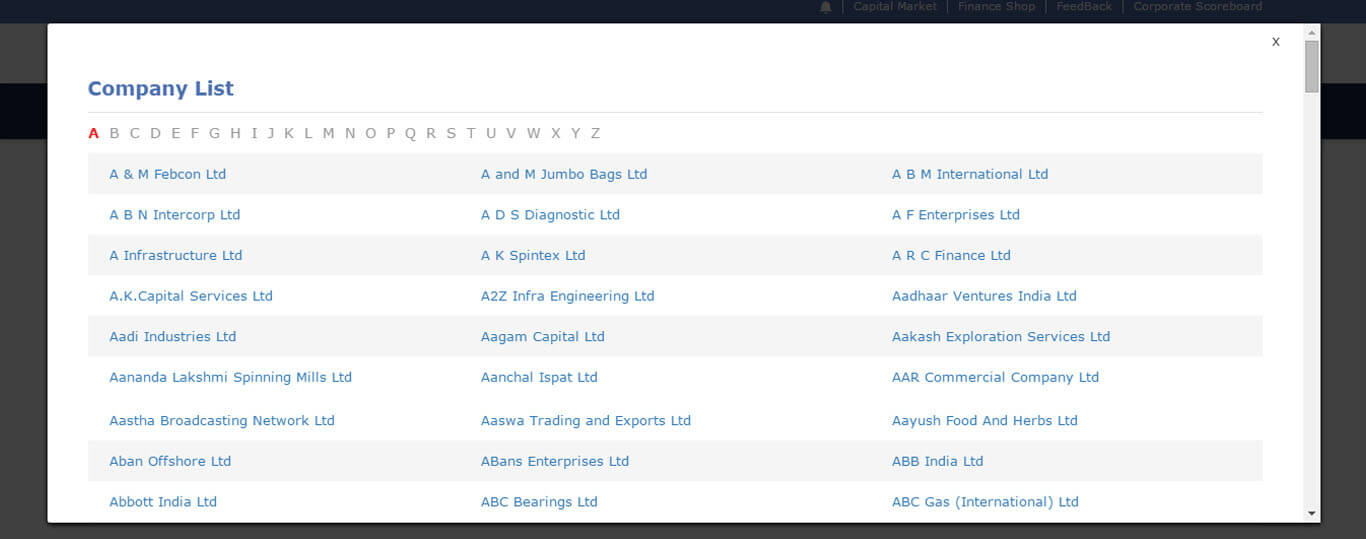Select letter N in alphabet index
The width and height of the screenshot is (1366, 539).
pyautogui.click(x=350, y=133)
